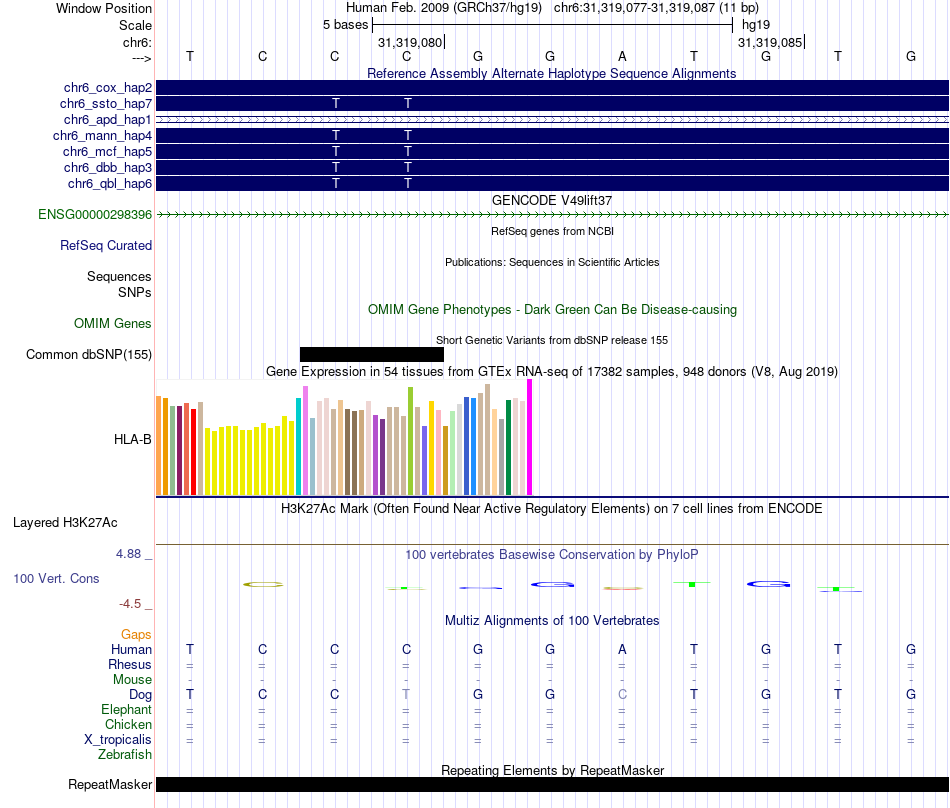Select the chr6_mcf_hap5 label
Viewport: 950px width, 808px height.
pos(107,151)
